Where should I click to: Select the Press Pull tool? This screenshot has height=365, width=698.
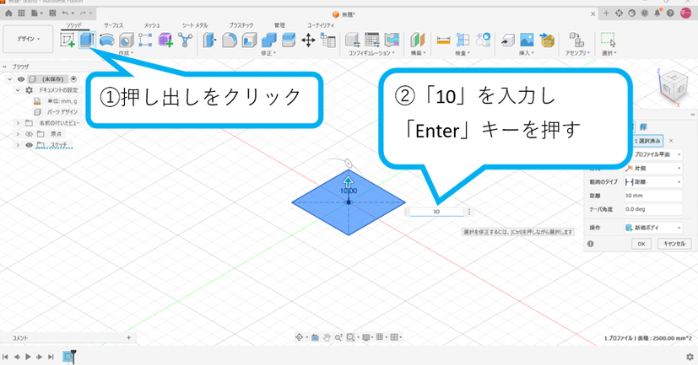click(209, 41)
